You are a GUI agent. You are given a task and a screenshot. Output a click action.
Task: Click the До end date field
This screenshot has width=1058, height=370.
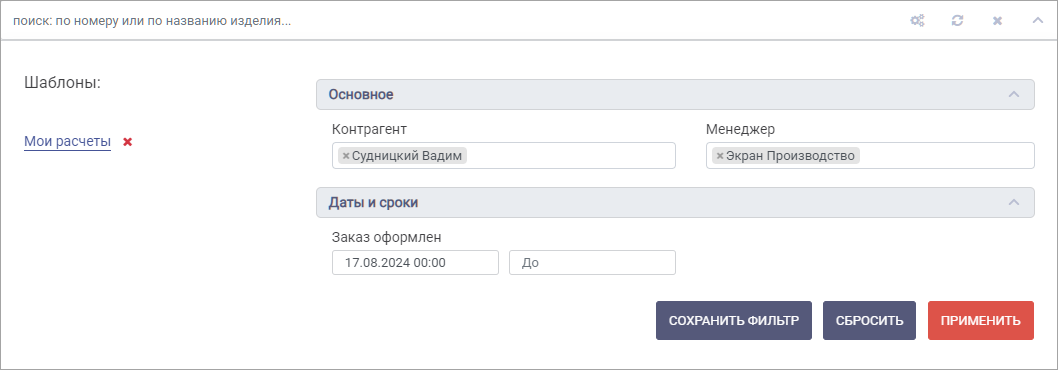tap(592, 263)
